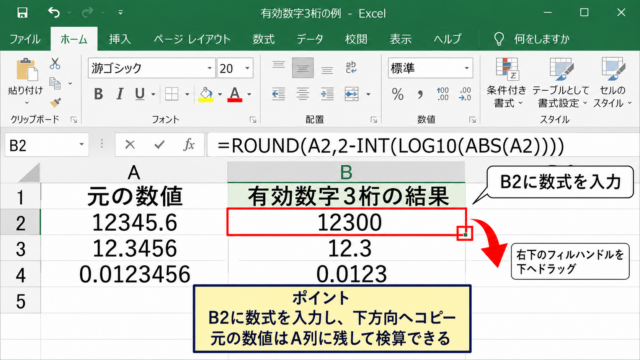Open Number (数値) dialog launcher

(x=472, y=120)
